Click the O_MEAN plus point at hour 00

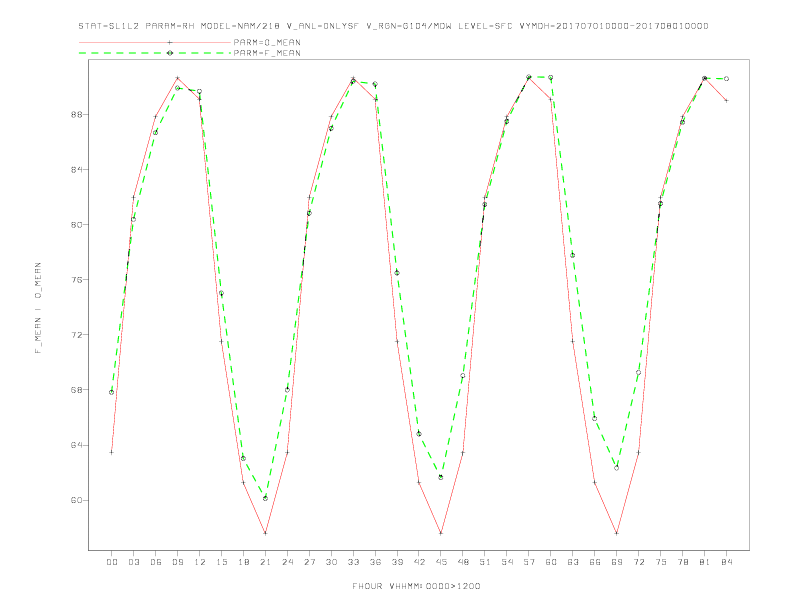(x=112, y=452)
